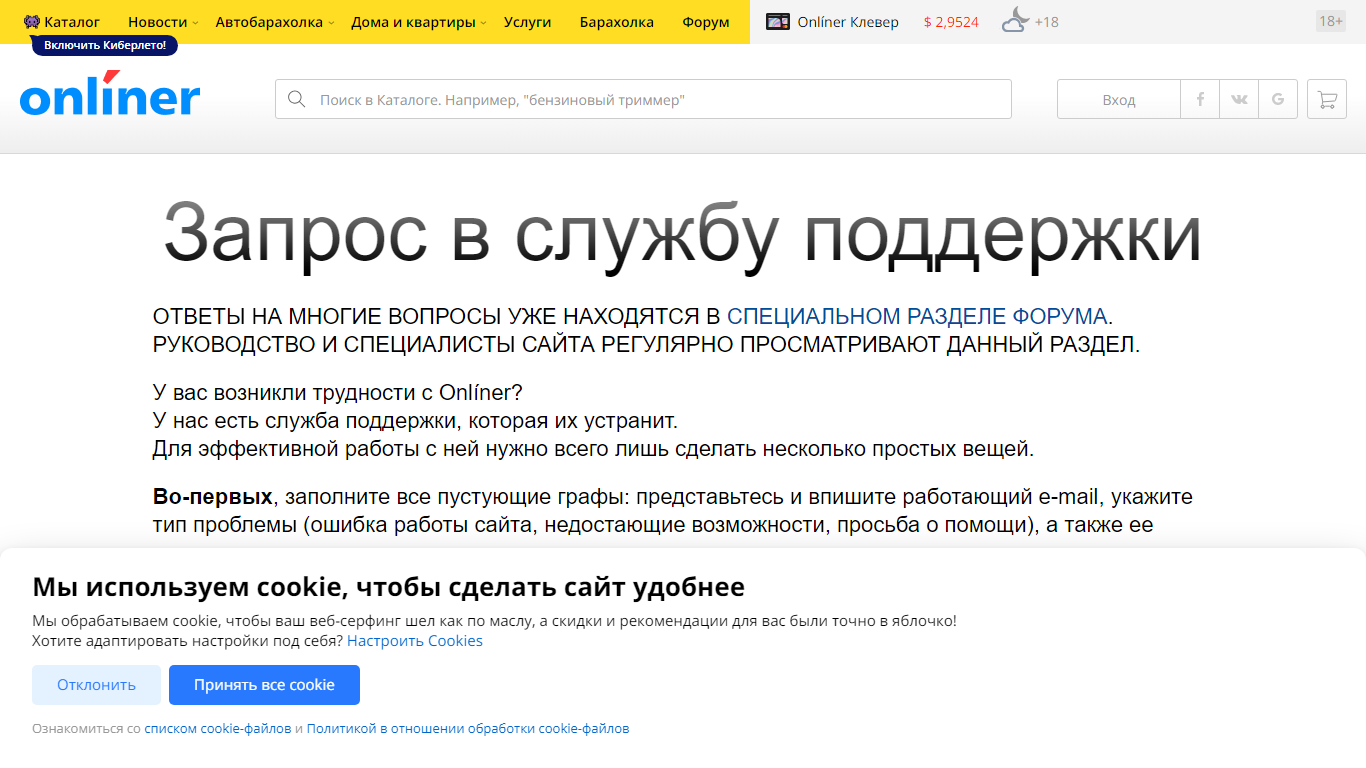Click the onliner logo
Viewport: 1366px width, 768px height.
pos(110,94)
